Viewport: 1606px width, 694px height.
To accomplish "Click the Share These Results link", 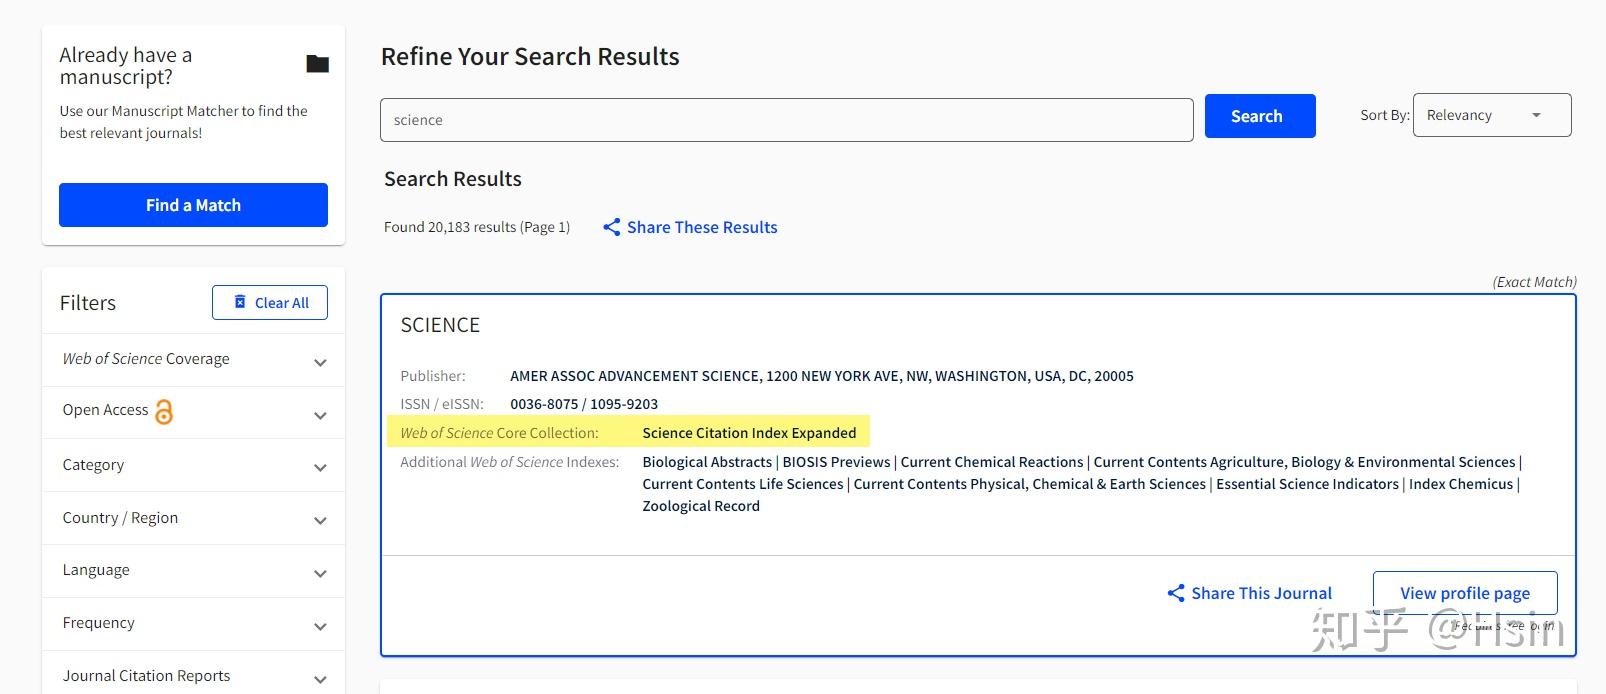I will click(x=701, y=227).
